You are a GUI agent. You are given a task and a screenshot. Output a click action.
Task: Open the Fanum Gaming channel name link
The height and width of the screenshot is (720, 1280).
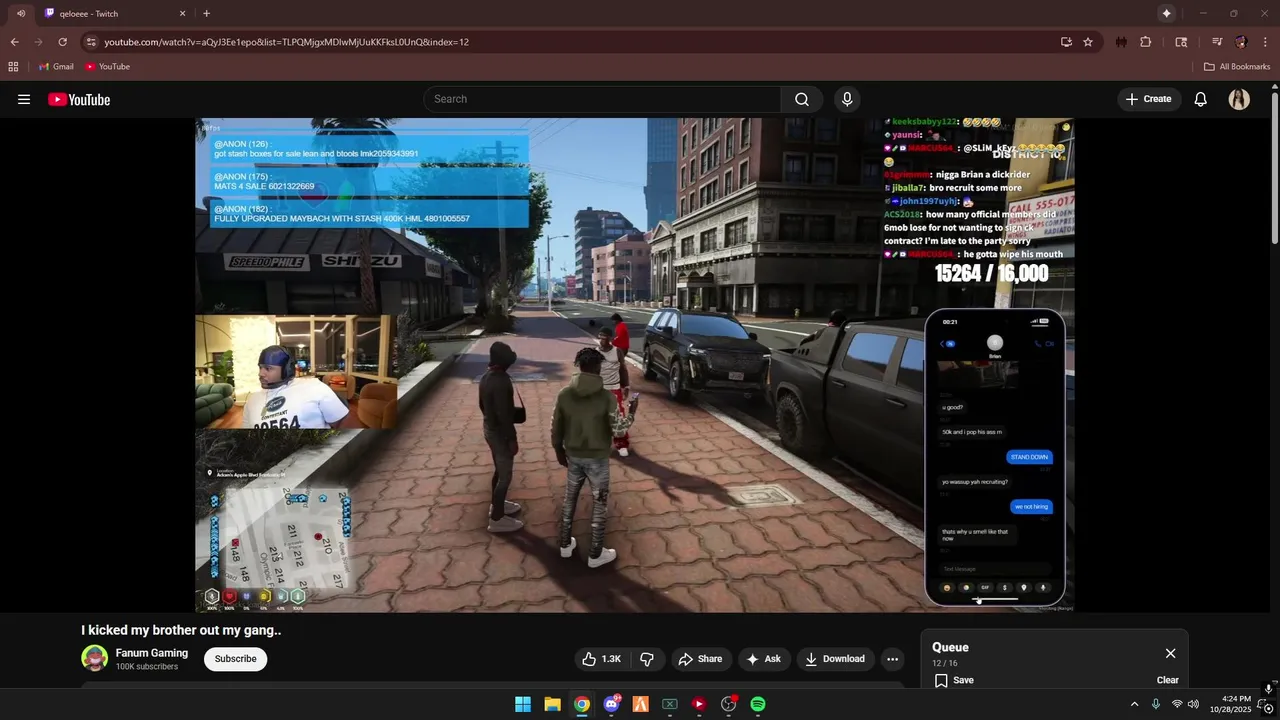point(152,653)
